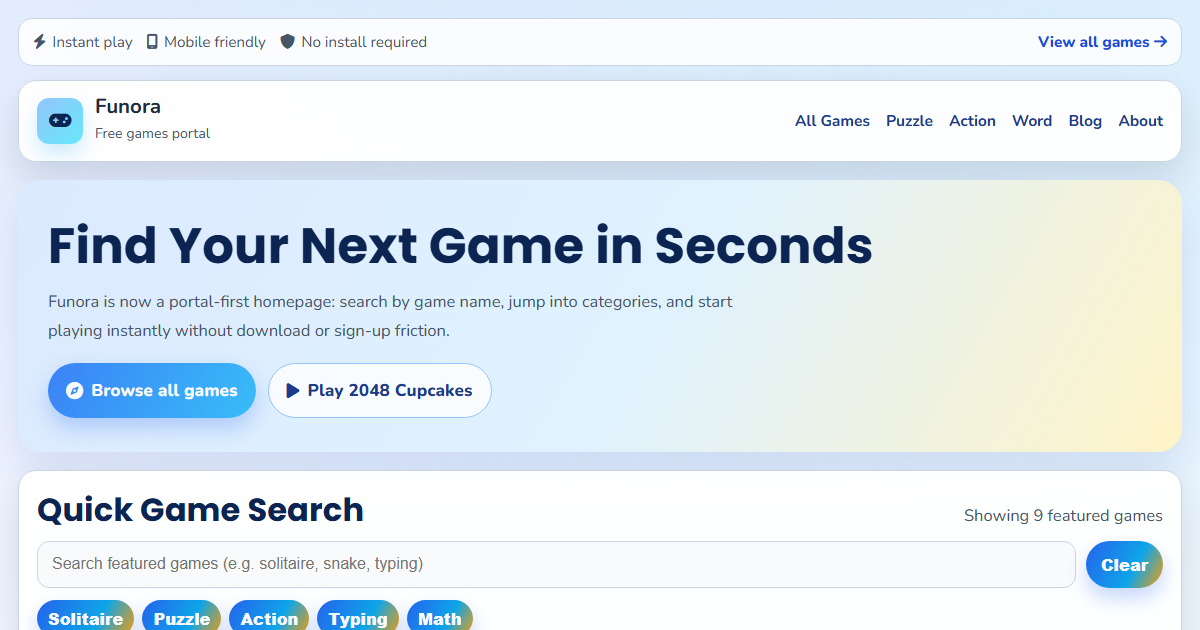Click inside the featured games search field

pyautogui.click(x=556, y=564)
